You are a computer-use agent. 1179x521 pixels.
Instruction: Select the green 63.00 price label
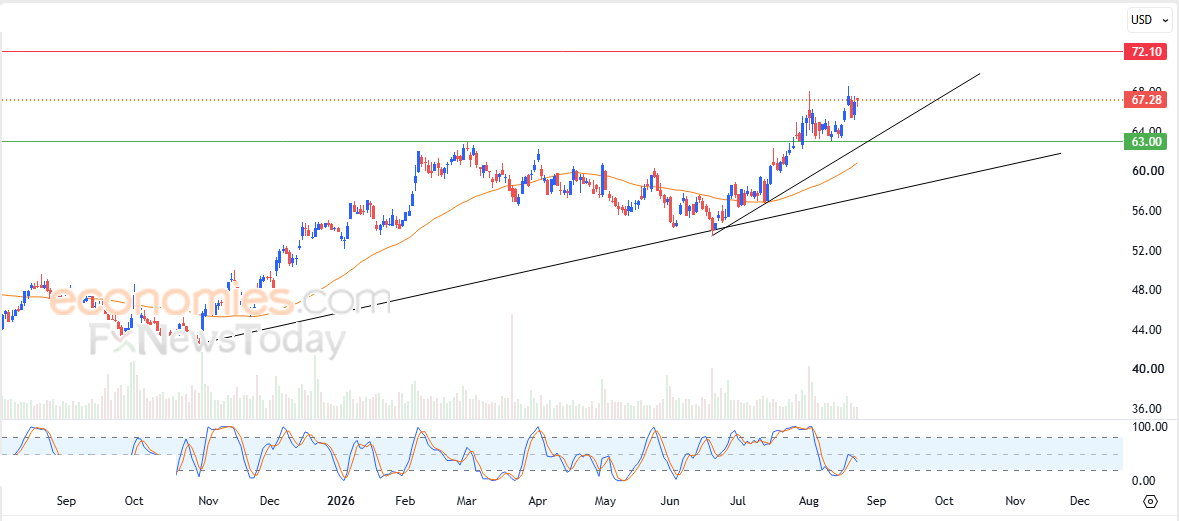coord(1145,141)
